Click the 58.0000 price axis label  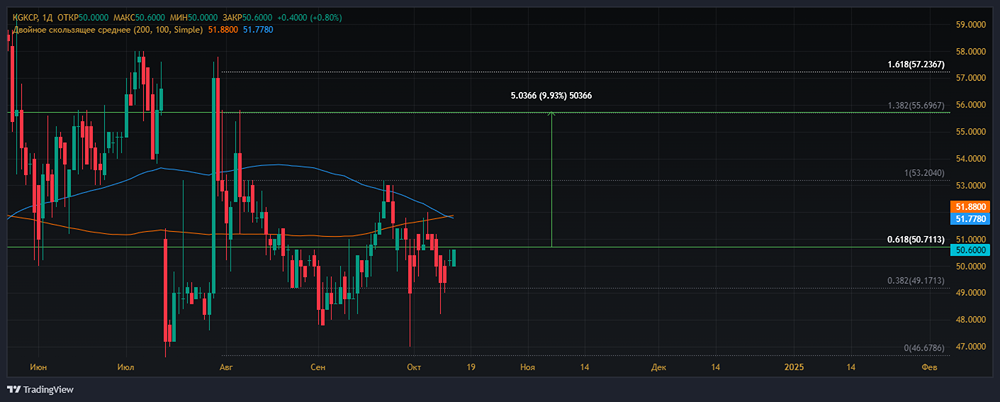click(x=969, y=52)
